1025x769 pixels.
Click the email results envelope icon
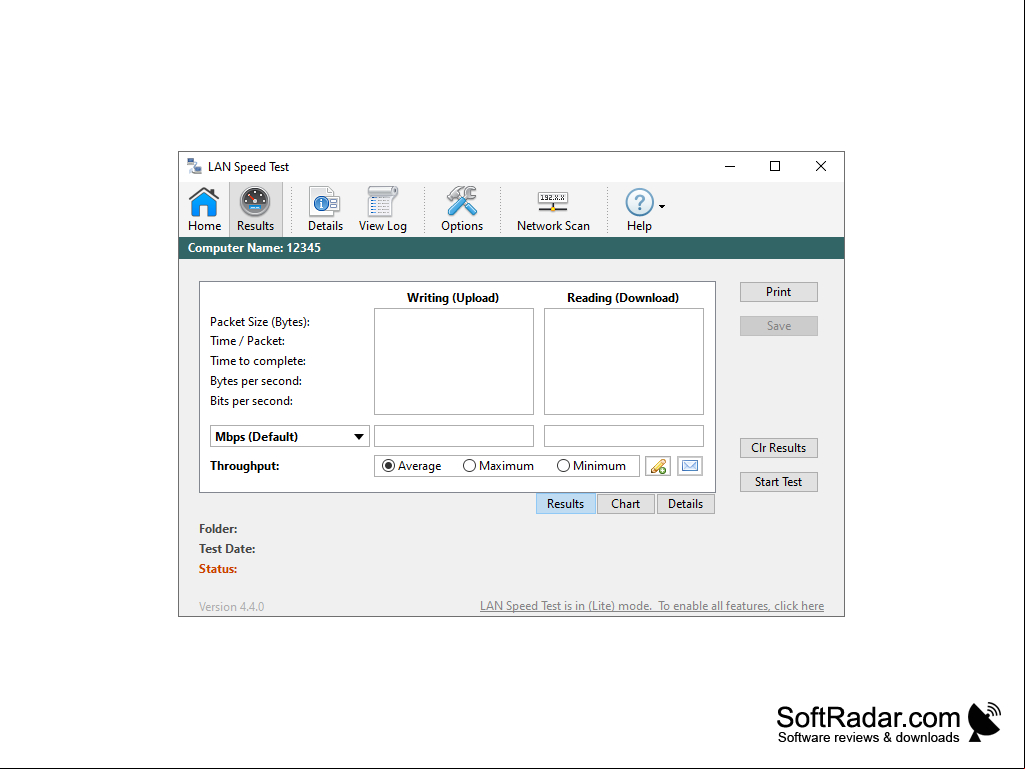[x=690, y=466]
